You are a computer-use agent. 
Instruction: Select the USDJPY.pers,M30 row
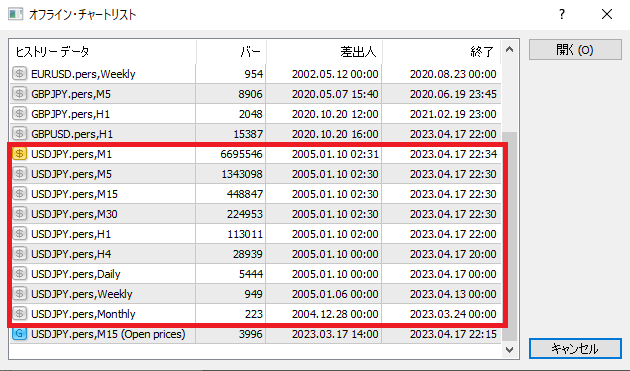(x=256, y=214)
